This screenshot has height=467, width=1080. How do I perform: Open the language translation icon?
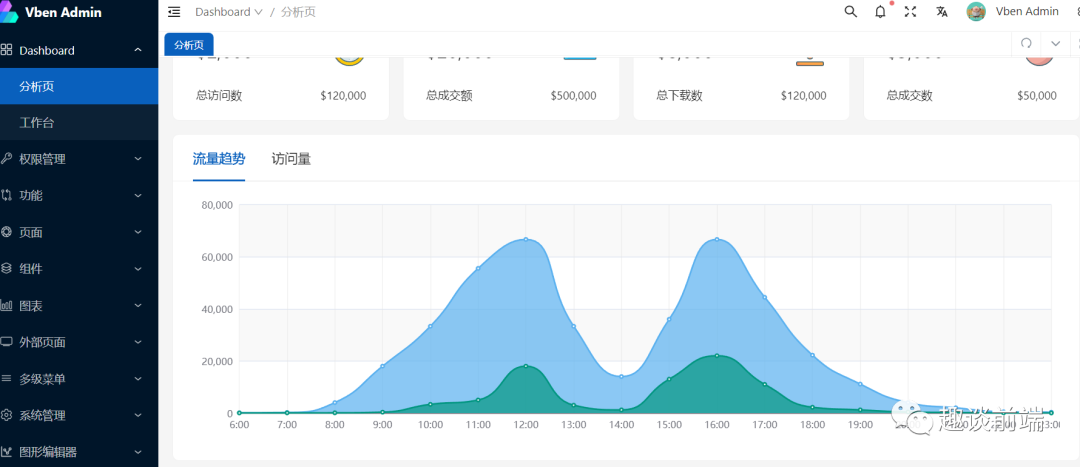[942, 12]
